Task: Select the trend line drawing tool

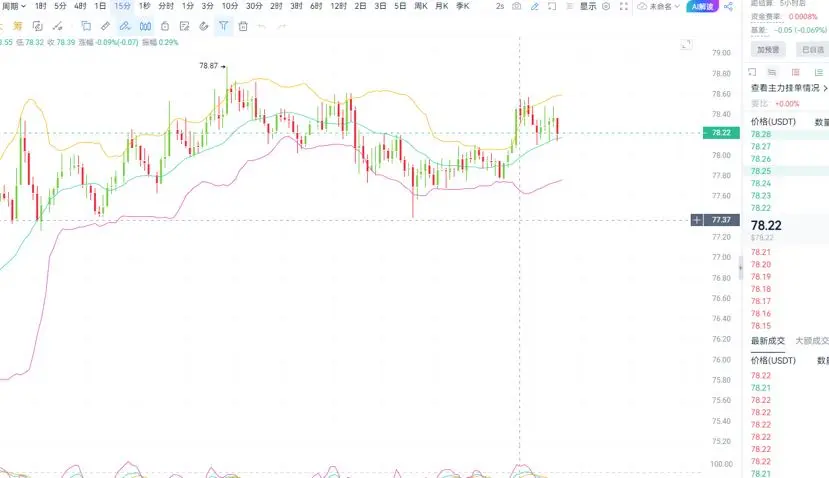Action: coord(58,26)
